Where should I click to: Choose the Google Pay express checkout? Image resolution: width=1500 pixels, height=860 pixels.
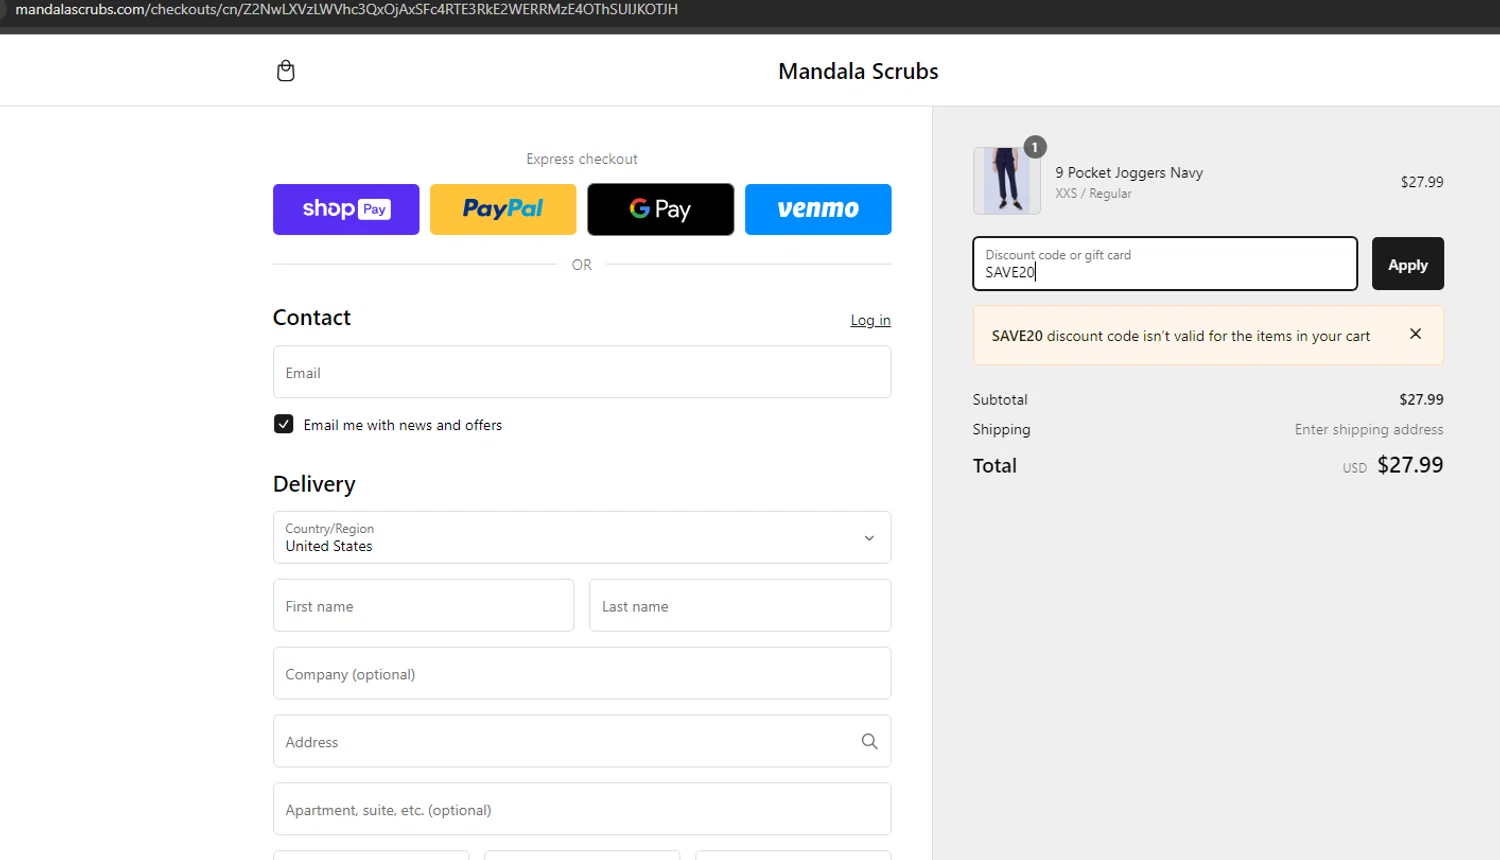pos(660,209)
